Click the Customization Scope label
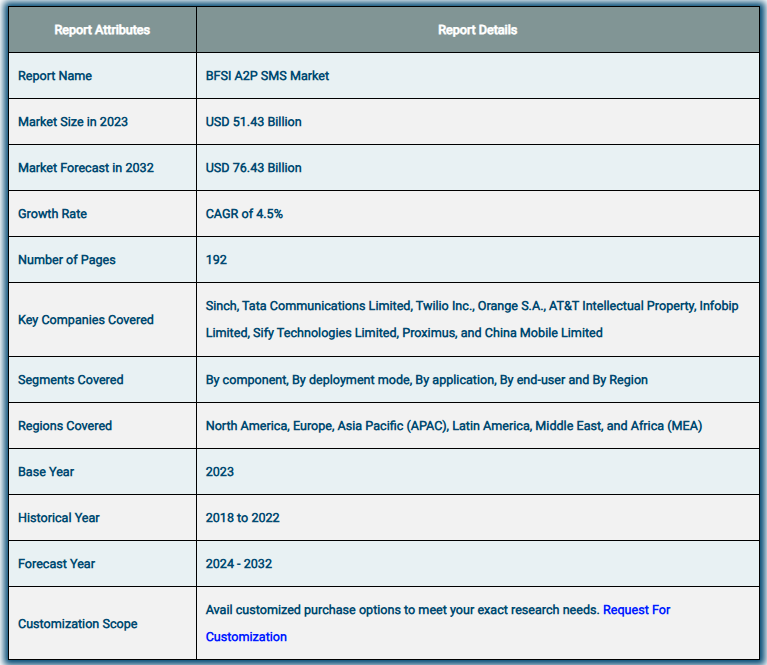 coord(78,624)
